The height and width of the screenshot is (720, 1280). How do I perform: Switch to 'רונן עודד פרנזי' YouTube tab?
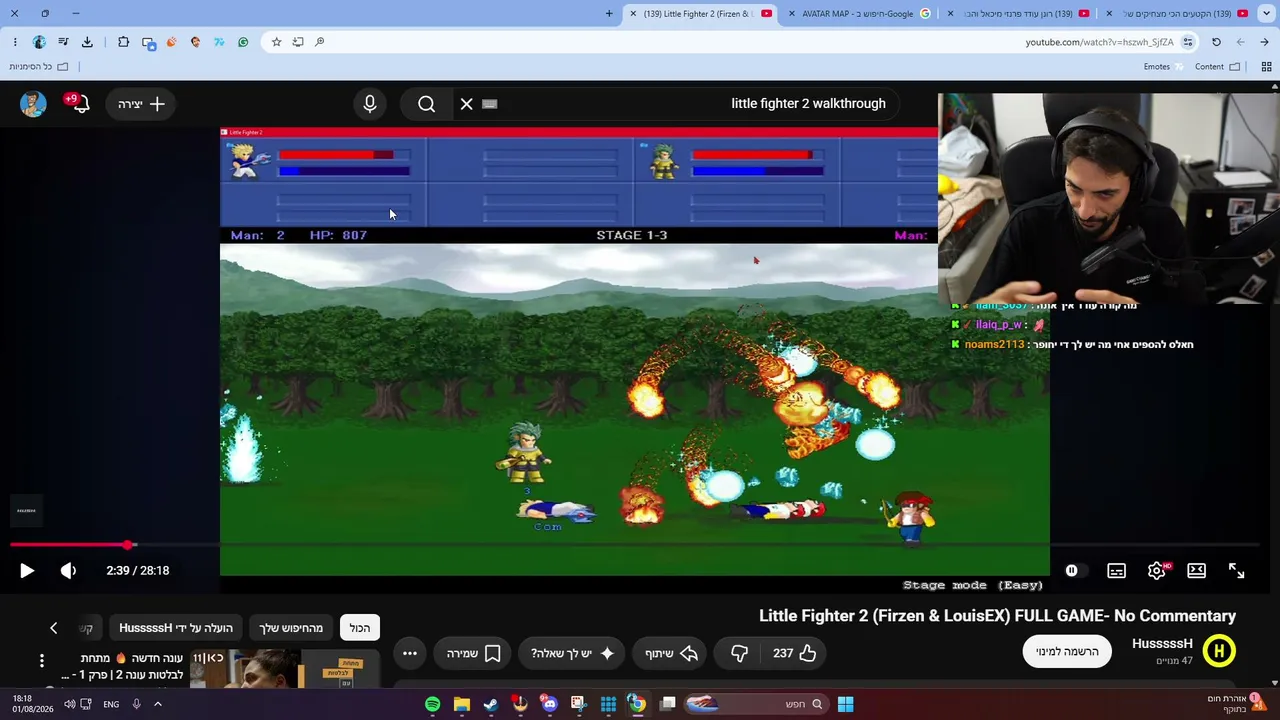[1019, 14]
